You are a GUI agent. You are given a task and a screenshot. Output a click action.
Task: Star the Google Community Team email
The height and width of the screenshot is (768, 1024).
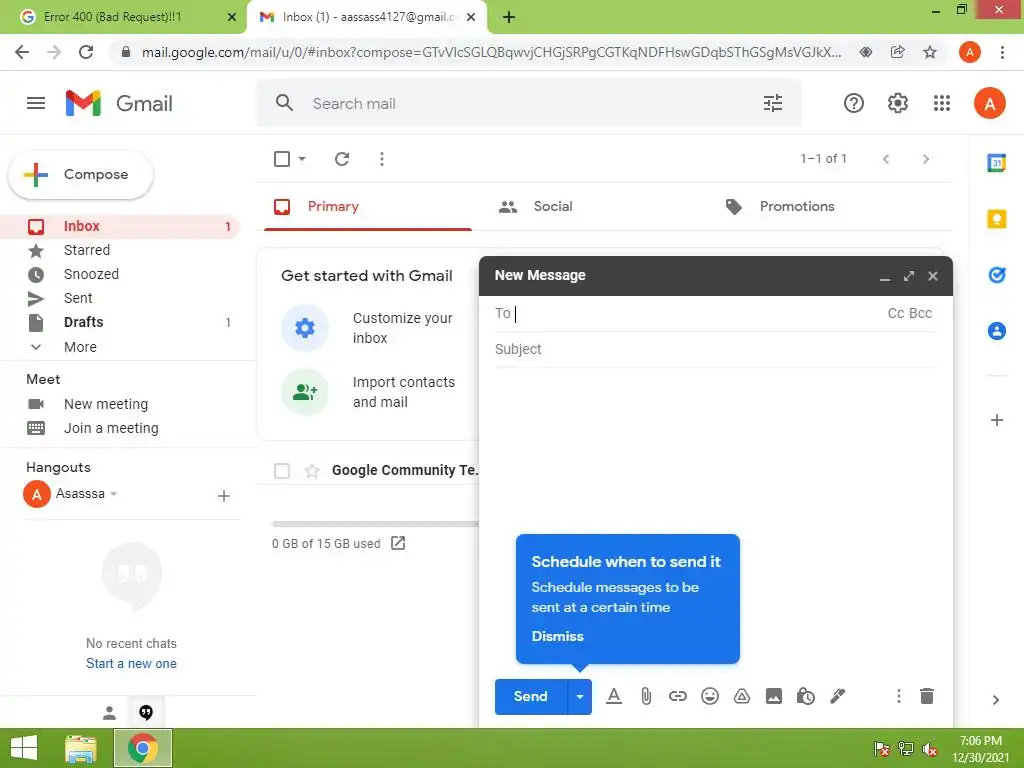[312, 471]
